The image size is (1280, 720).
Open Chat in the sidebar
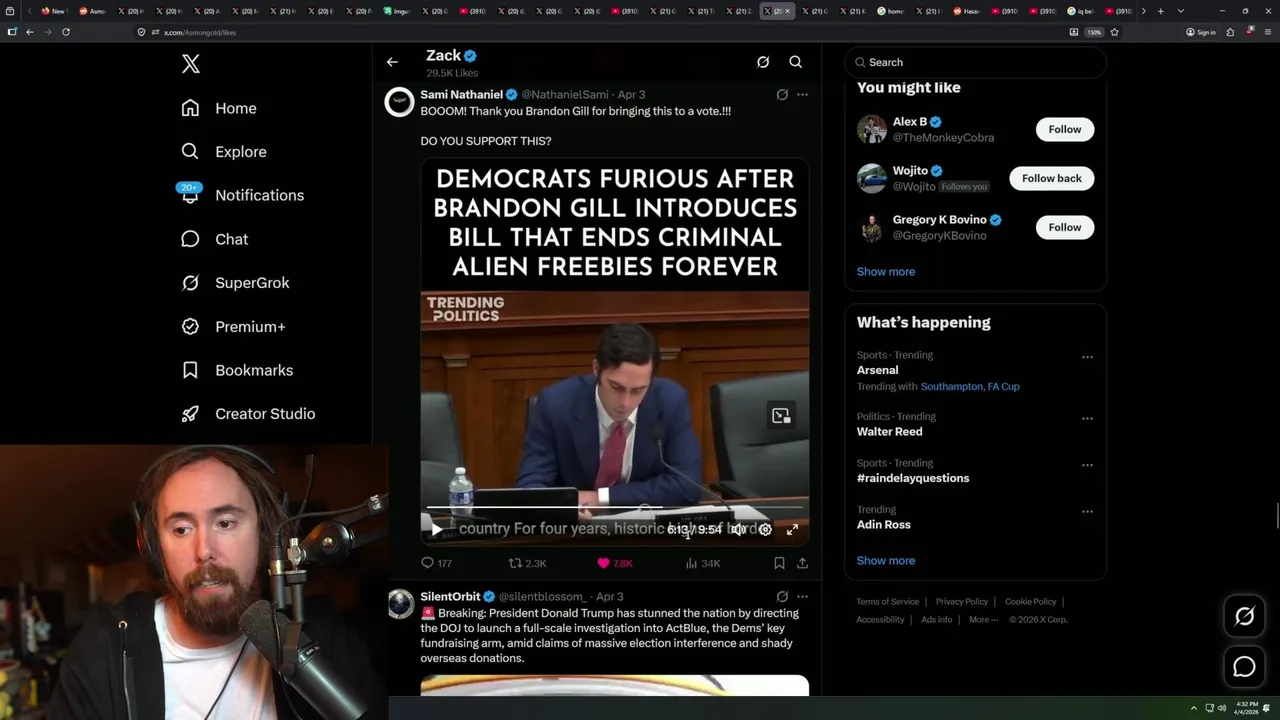[x=215, y=239]
